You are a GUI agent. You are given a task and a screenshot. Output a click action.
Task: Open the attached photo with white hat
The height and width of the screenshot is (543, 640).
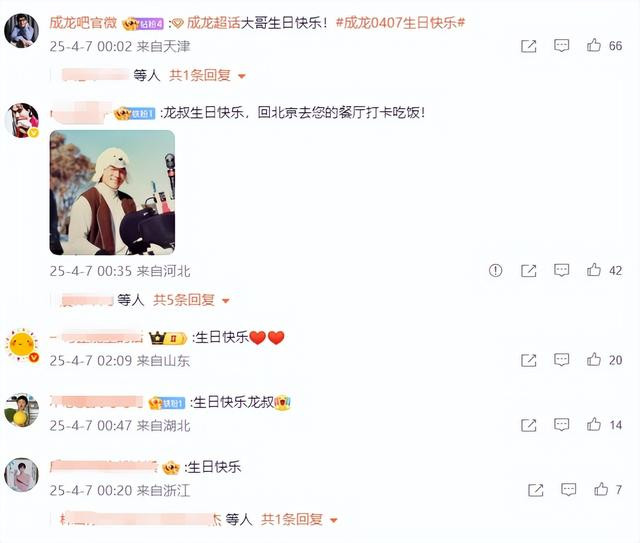point(112,193)
